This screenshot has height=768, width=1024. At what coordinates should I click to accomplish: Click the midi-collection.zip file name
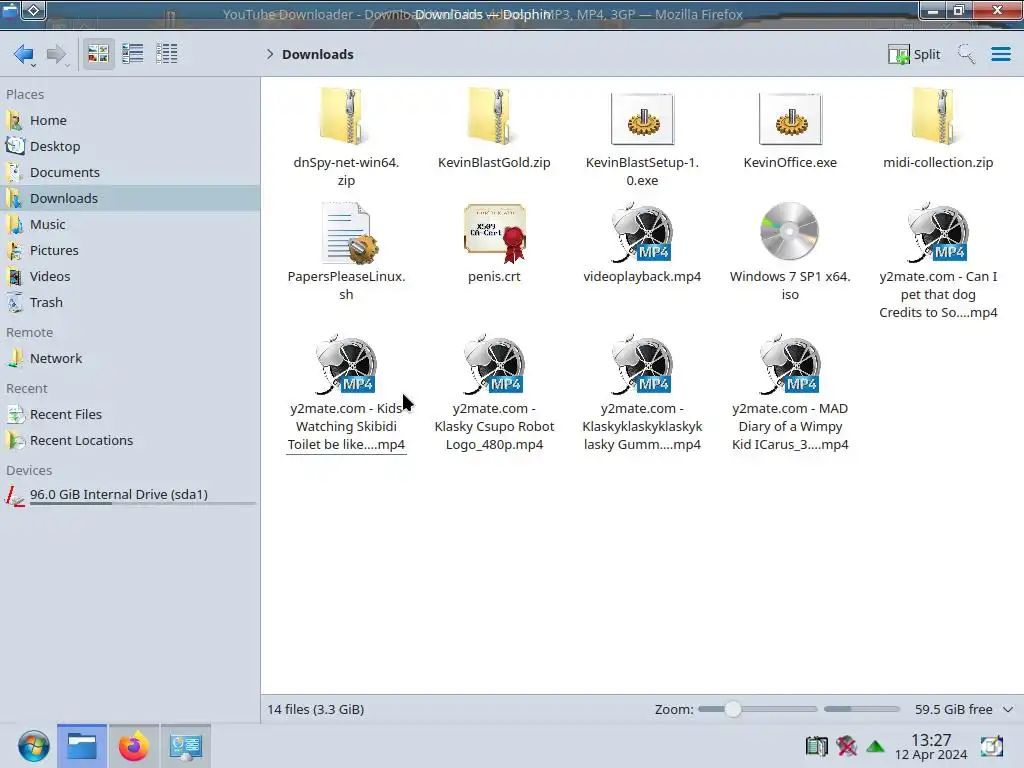point(938,163)
